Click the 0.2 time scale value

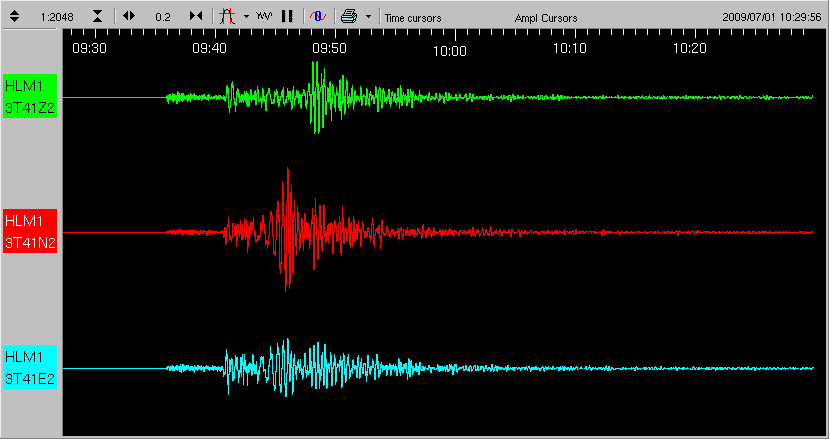click(x=163, y=18)
